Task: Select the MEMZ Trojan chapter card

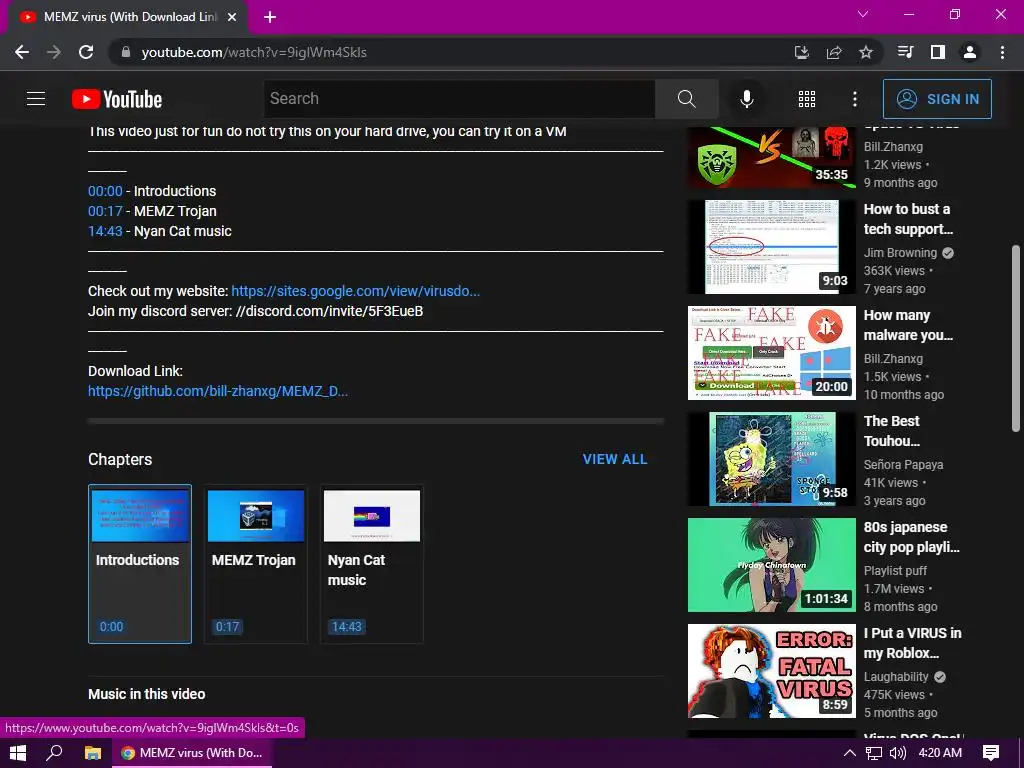Action: click(255, 564)
